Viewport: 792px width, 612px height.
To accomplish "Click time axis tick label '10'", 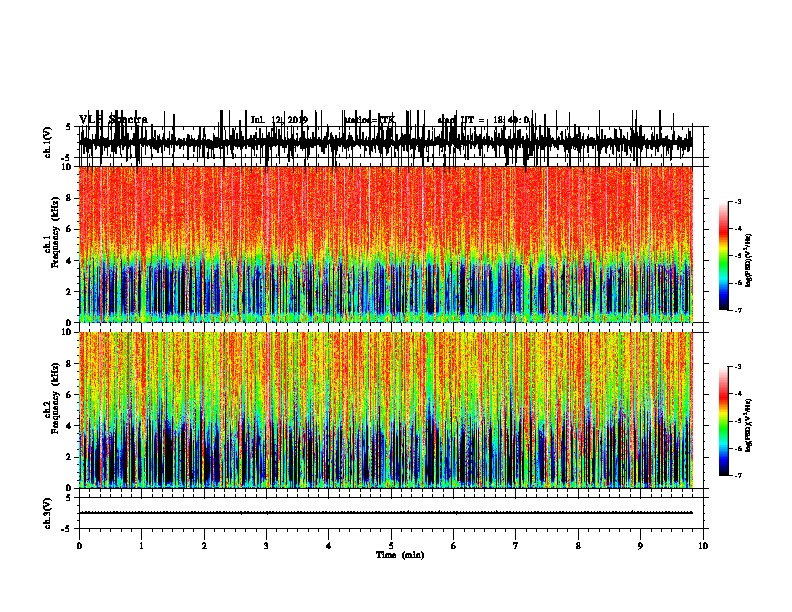I will pyautogui.click(x=703, y=546).
